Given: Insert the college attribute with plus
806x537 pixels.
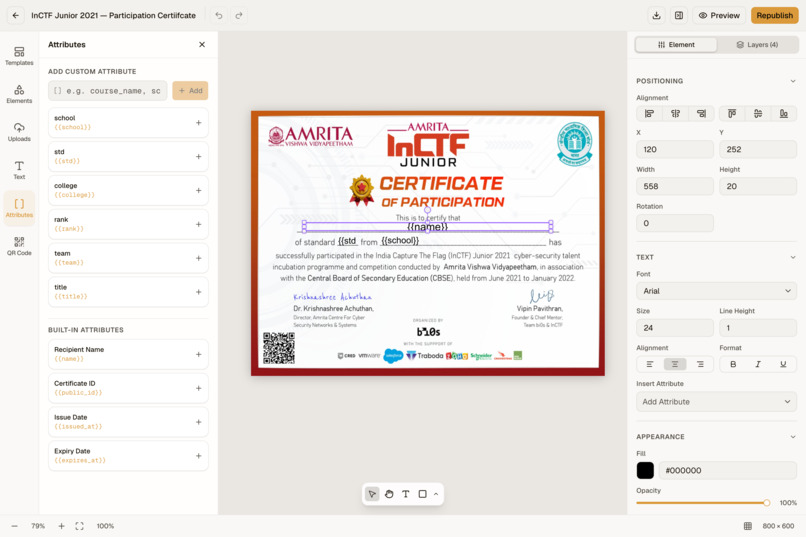Looking at the screenshot, I should [198, 191].
